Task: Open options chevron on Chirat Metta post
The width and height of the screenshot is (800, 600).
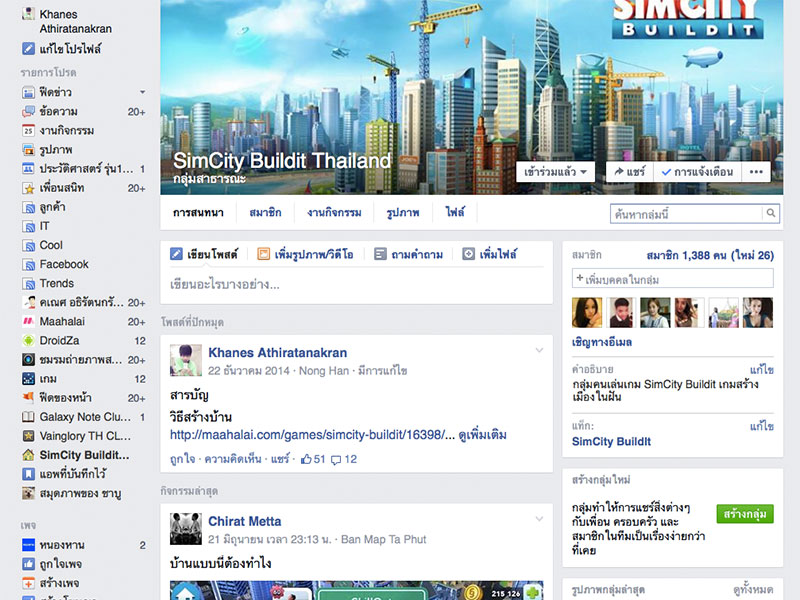Action: pos(539,519)
